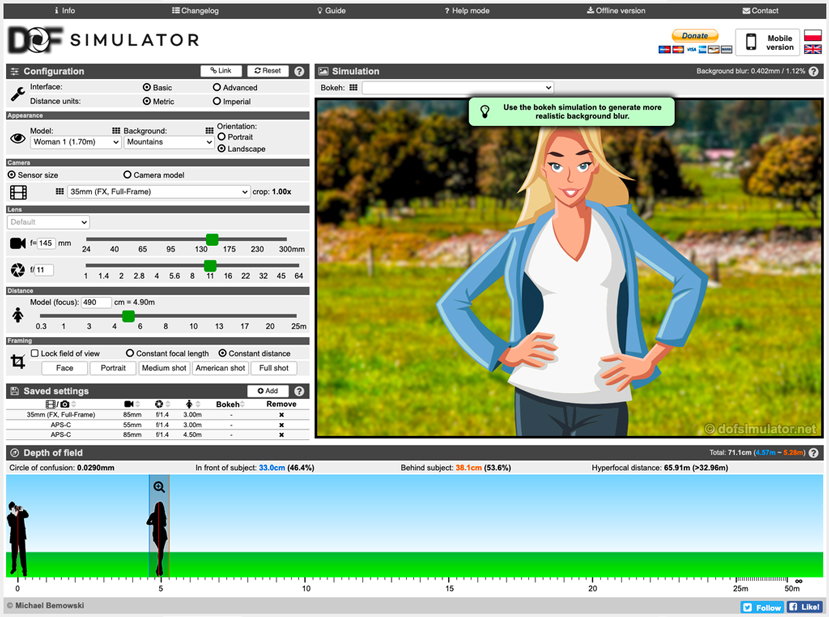Enable Lock field of view checkbox
The width and height of the screenshot is (829, 617).
pos(34,353)
